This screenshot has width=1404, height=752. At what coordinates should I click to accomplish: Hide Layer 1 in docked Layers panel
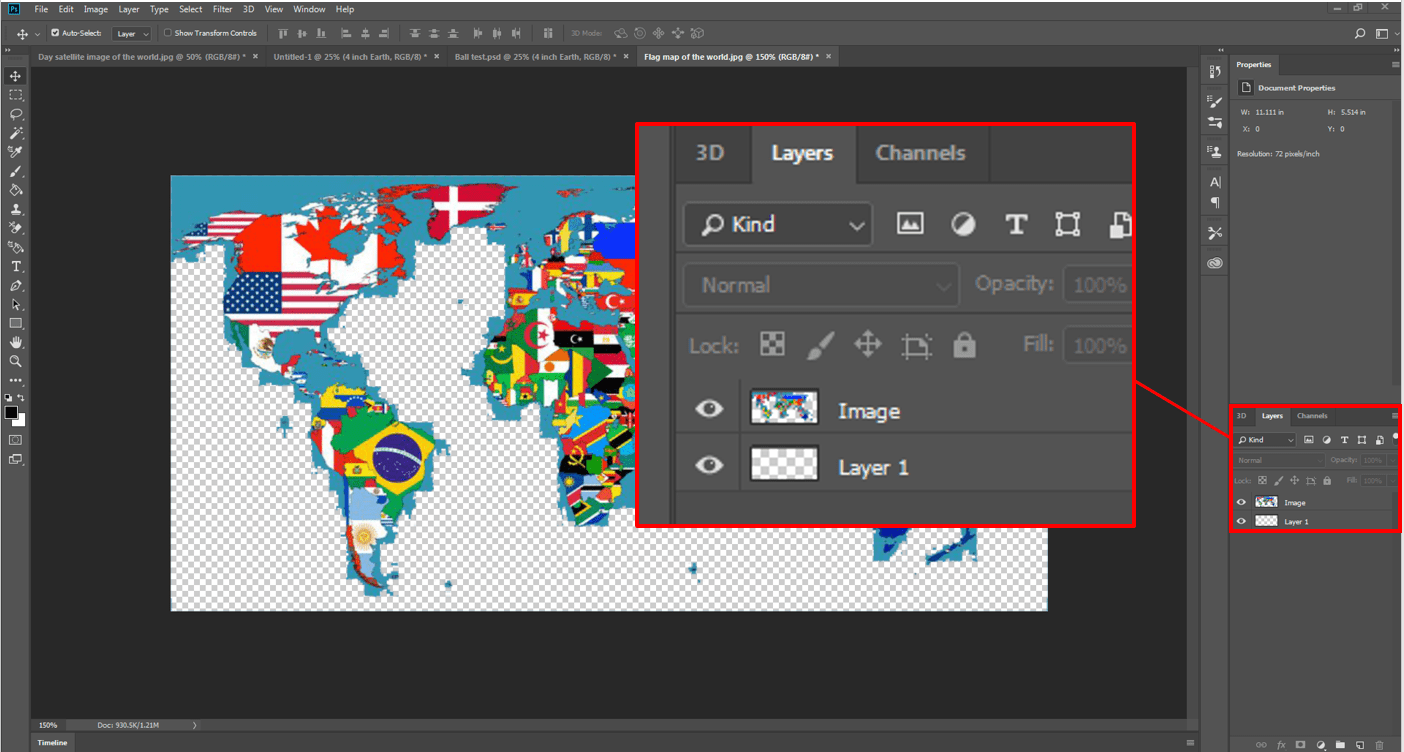[x=1242, y=521]
